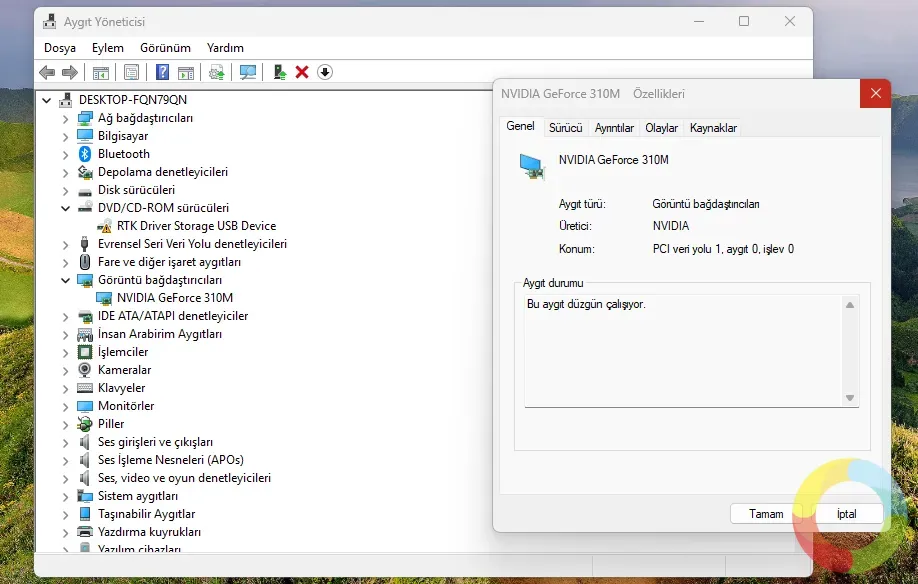Open Properties via the toolbar properties sheet icon

coord(131,73)
